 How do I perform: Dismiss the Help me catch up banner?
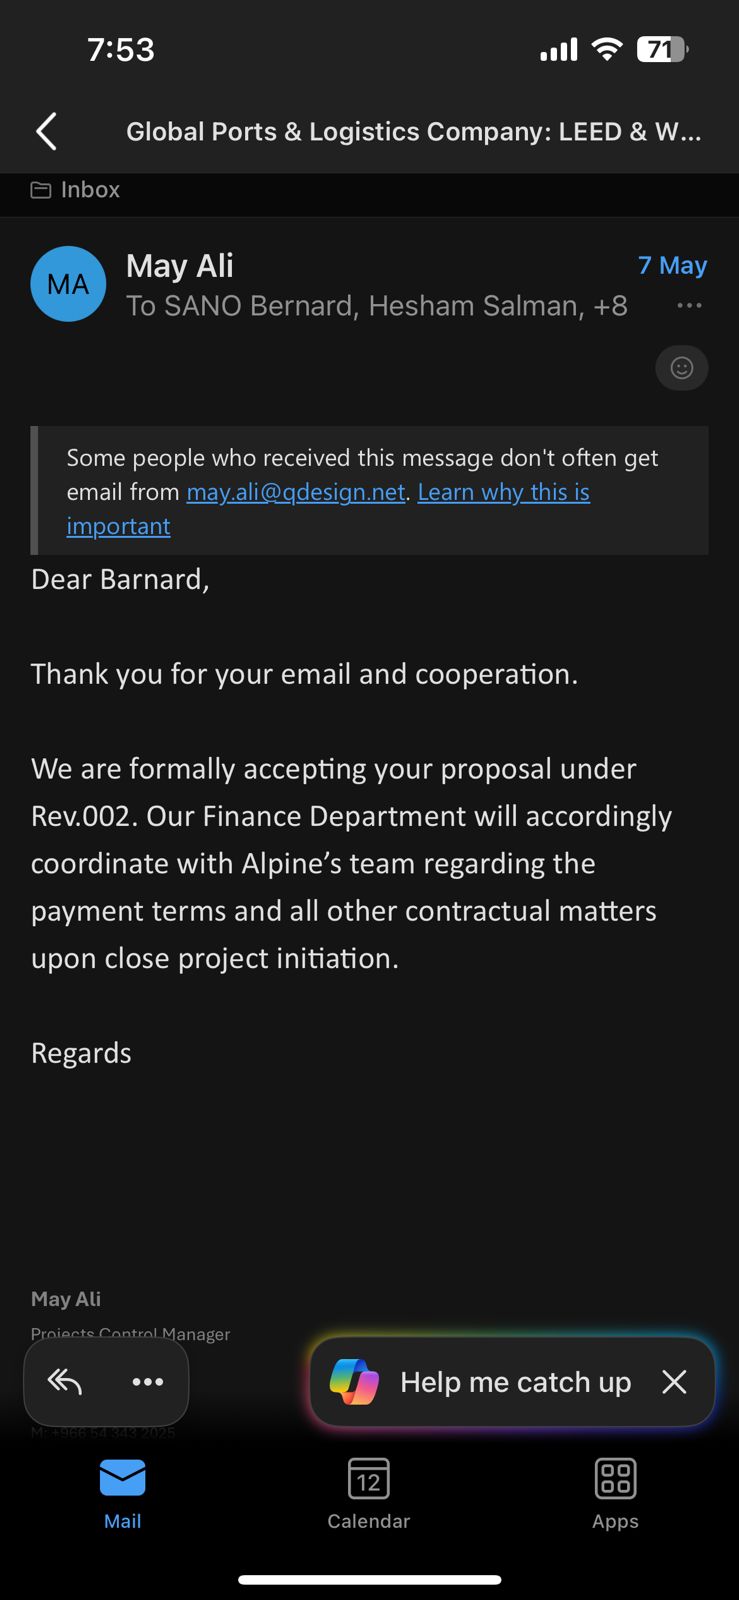pos(675,1382)
